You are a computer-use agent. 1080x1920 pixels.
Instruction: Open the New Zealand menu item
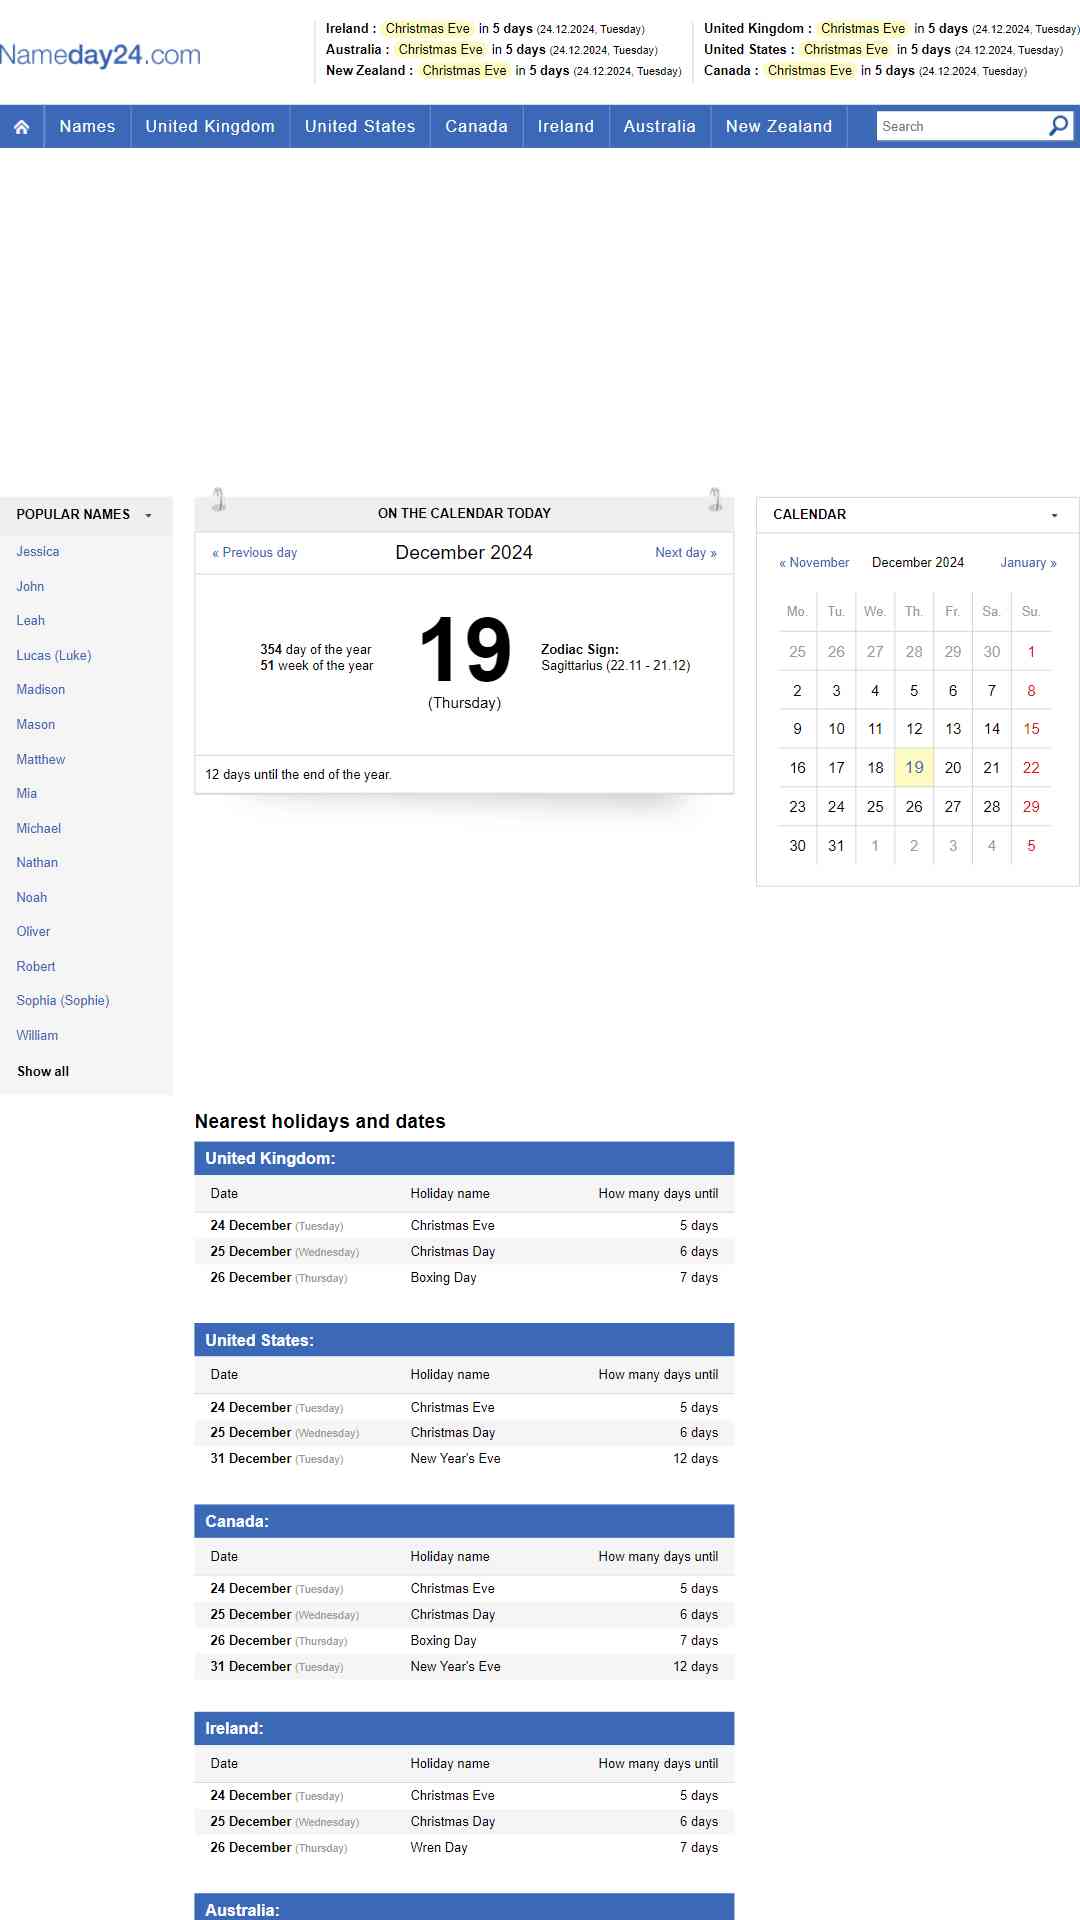779,126
